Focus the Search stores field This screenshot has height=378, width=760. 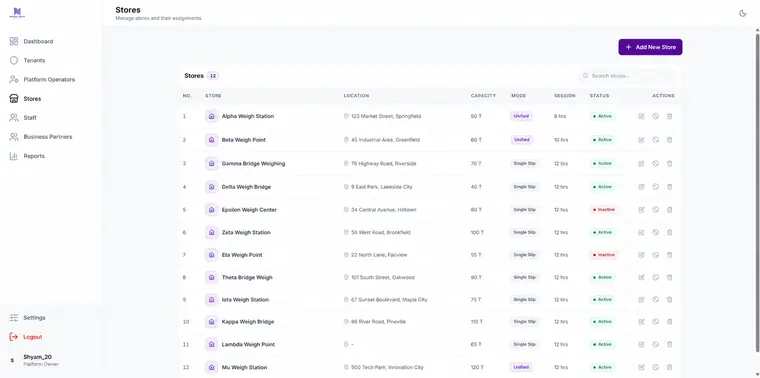click(x=627, y=76)
